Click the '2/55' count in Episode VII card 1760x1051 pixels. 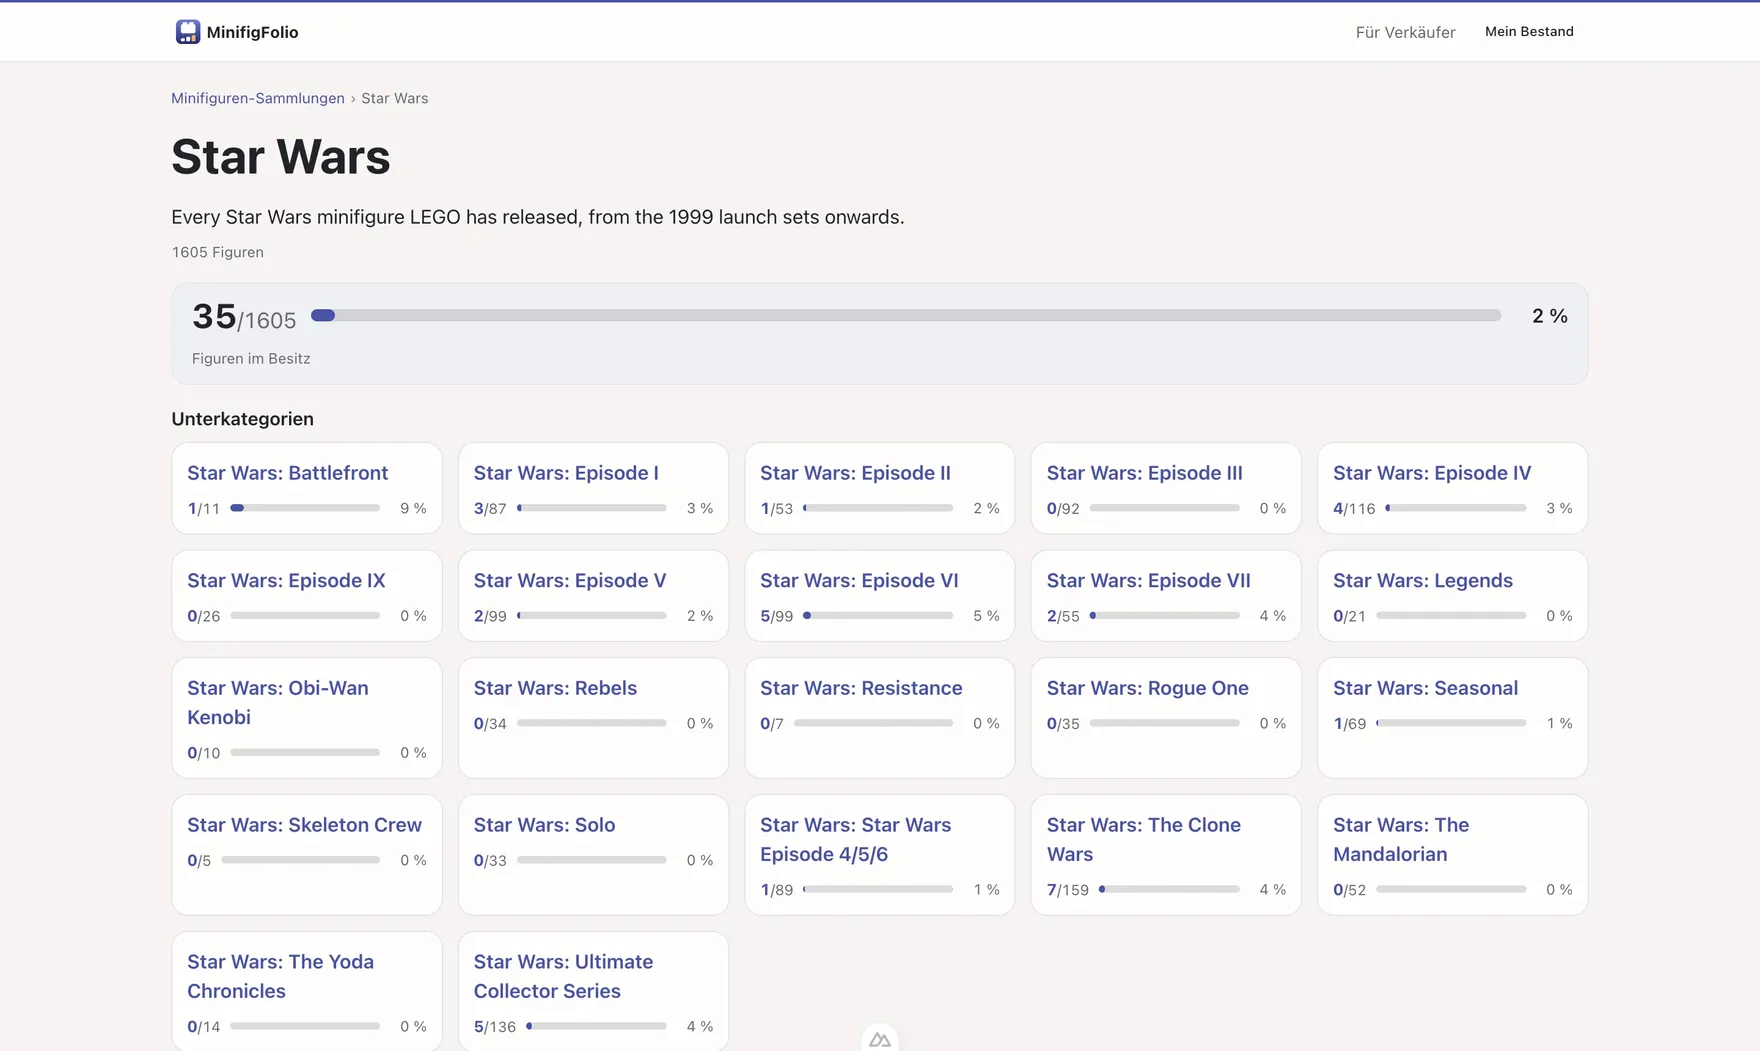coord(1063,616)
